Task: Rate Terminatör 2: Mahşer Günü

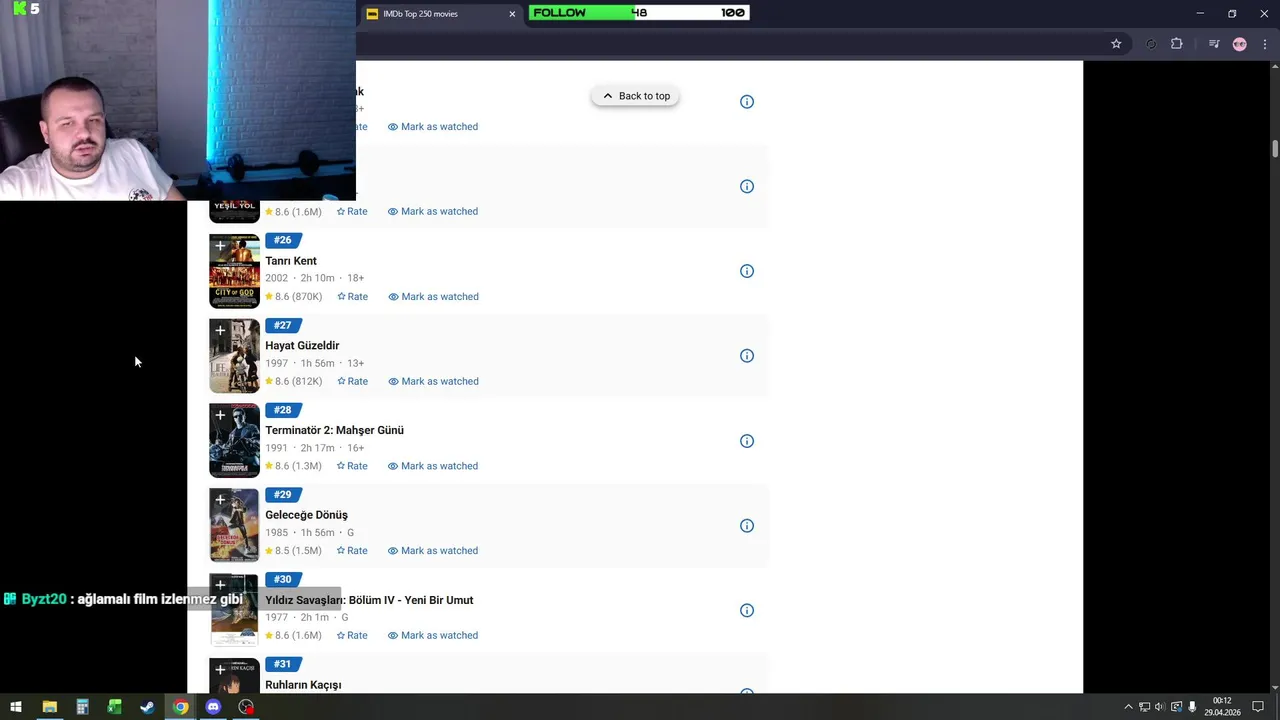Action: pyautogui.click(x=352, y=466)
